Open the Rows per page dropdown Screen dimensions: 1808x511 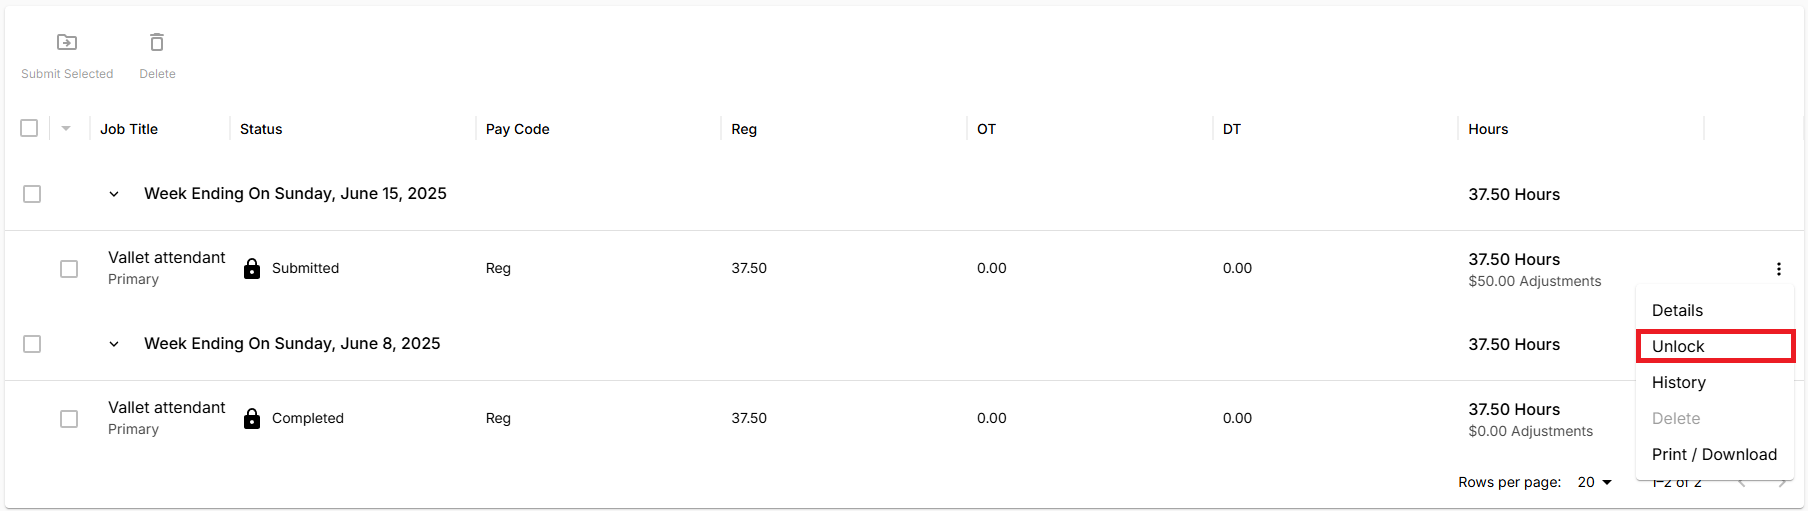point(1595,482)
